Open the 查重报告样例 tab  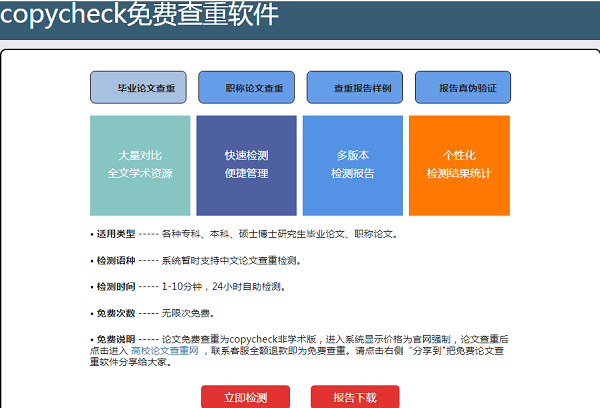tap(355, 87)
